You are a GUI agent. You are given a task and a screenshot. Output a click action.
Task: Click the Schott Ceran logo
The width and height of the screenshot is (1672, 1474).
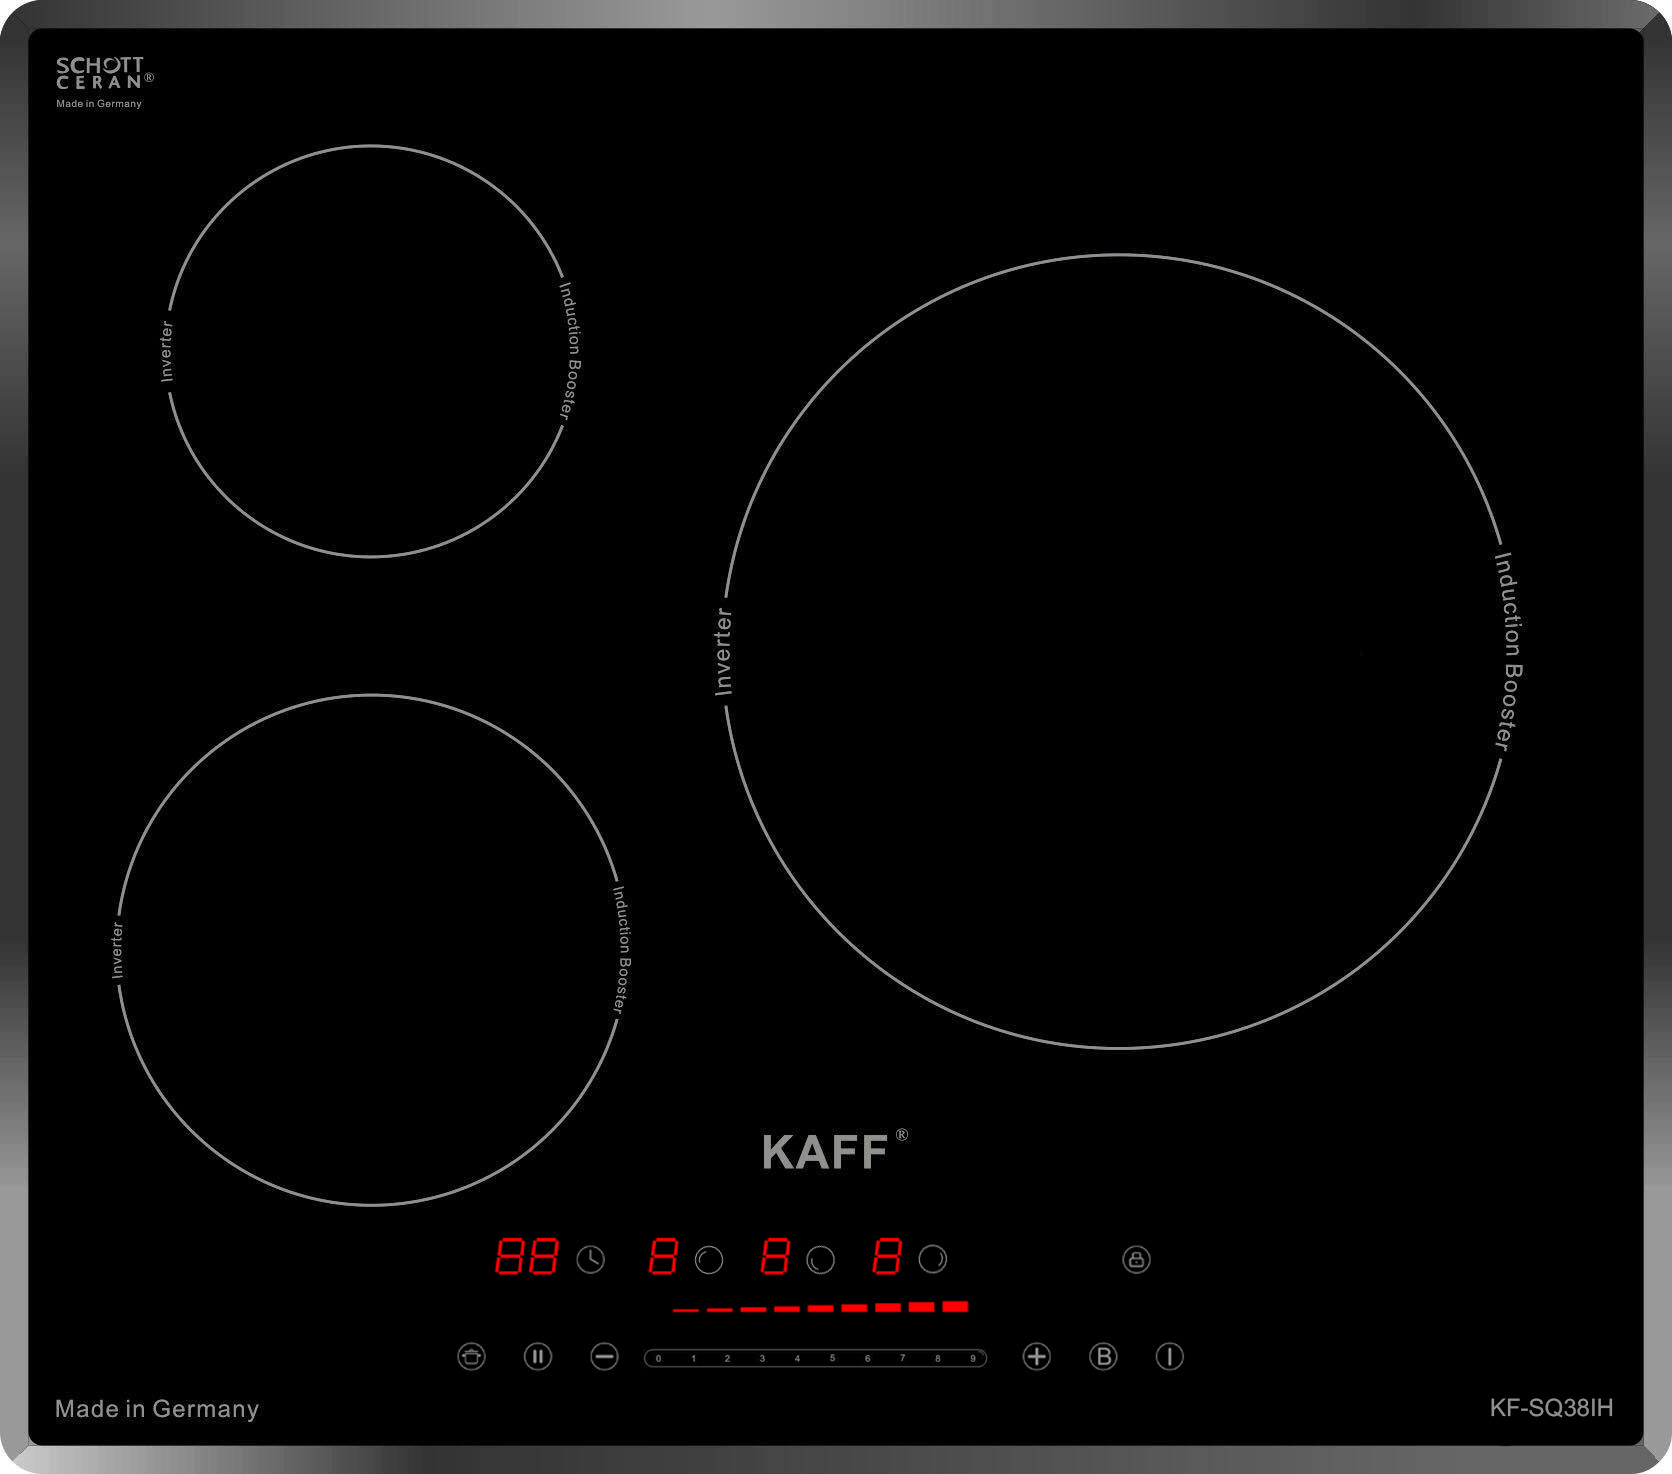coord(100,74)
